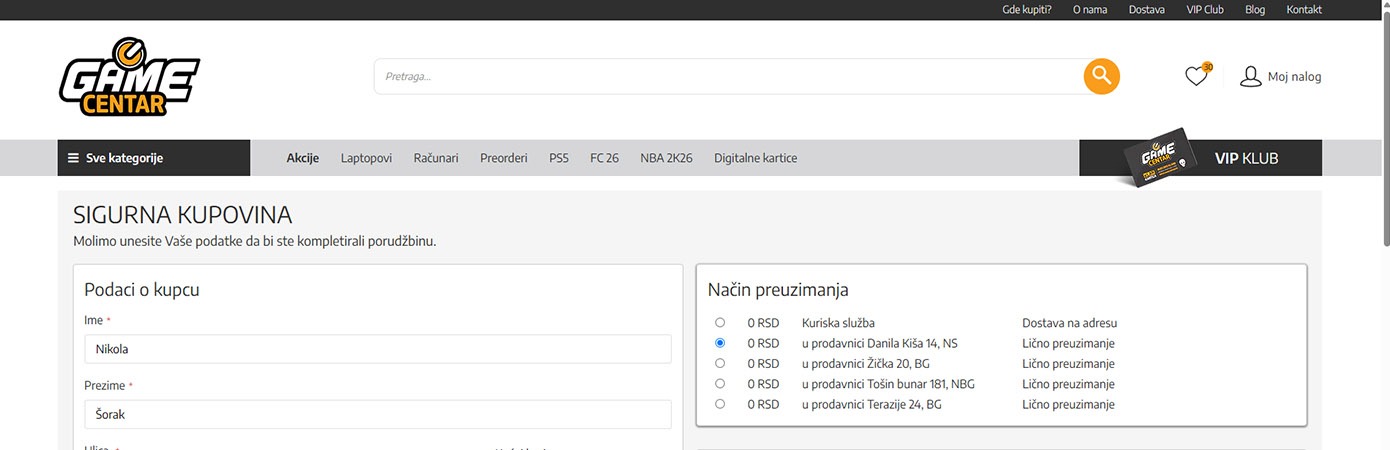Click the Moj nalog user icon
This screenshot has height=450, width=1390.
click(x=1251, y=76)
